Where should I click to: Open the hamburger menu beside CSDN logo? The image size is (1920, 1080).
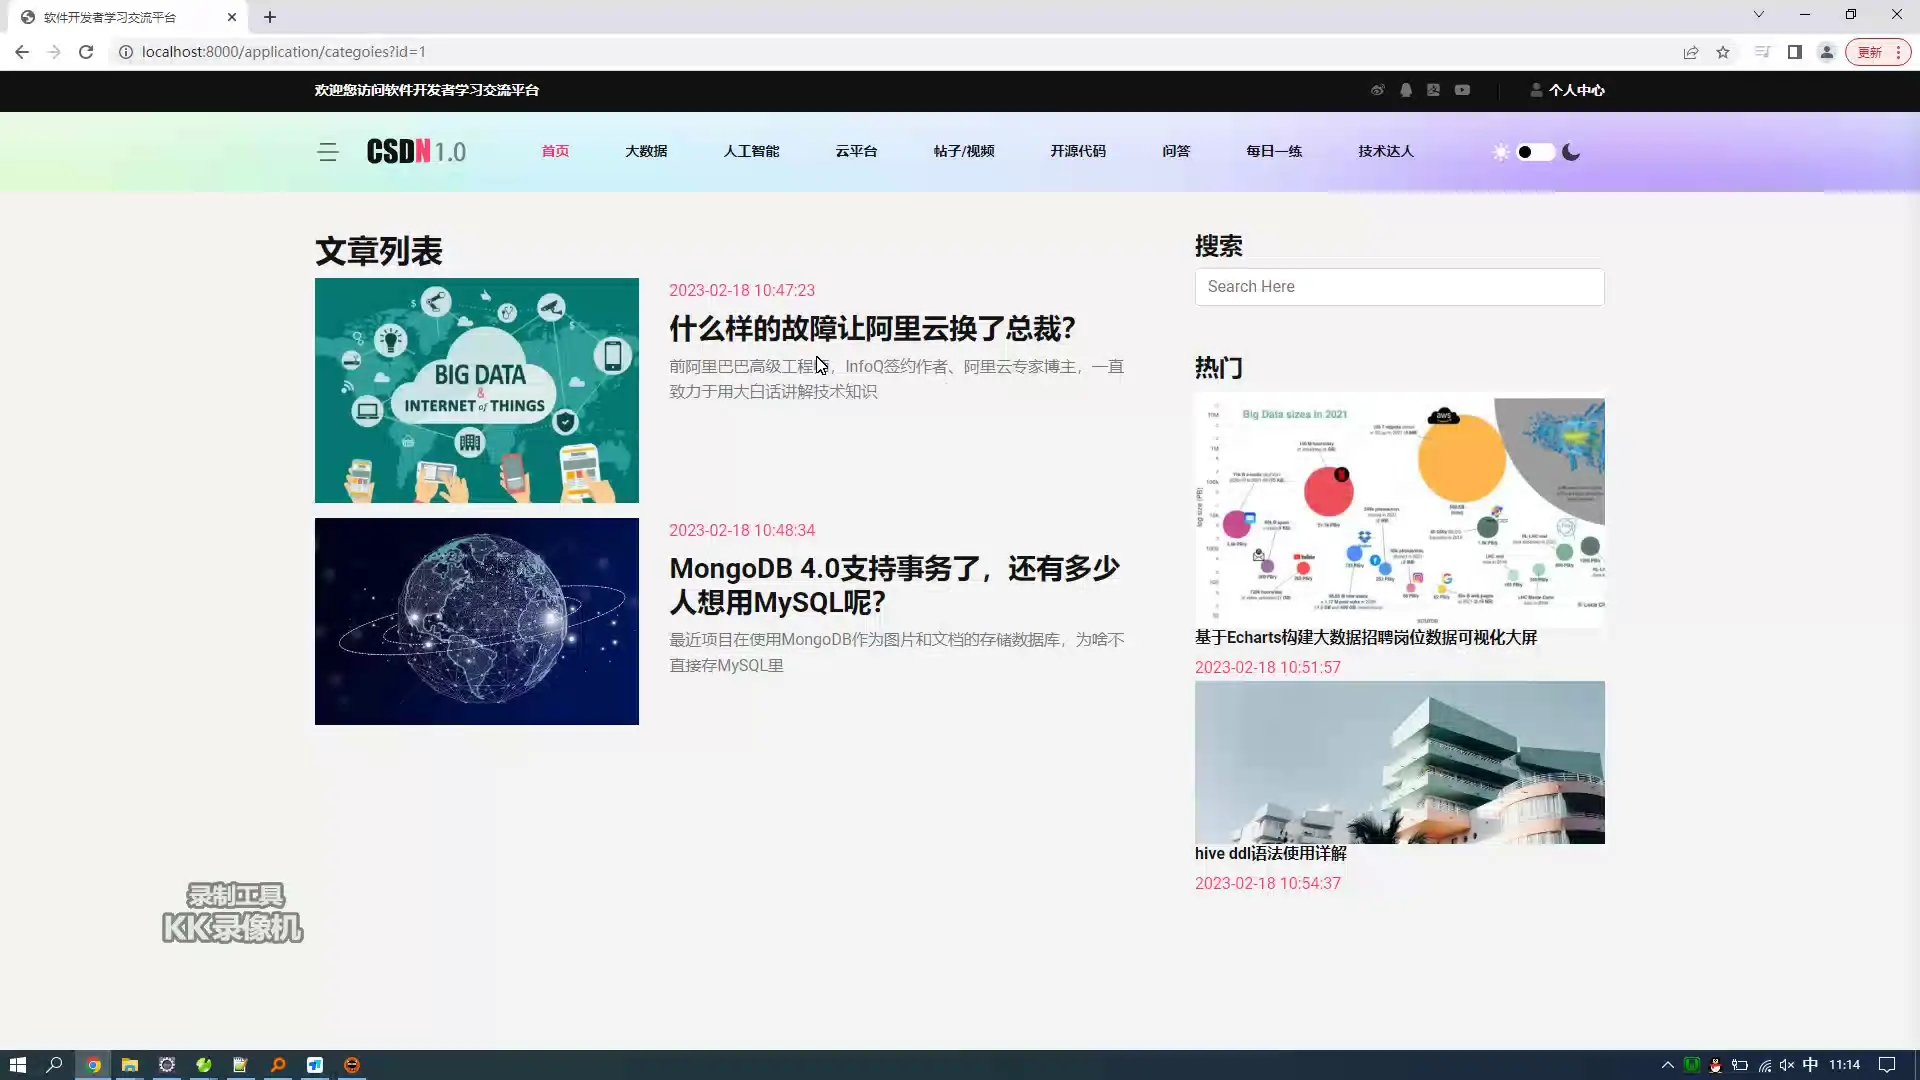(328, 152)
